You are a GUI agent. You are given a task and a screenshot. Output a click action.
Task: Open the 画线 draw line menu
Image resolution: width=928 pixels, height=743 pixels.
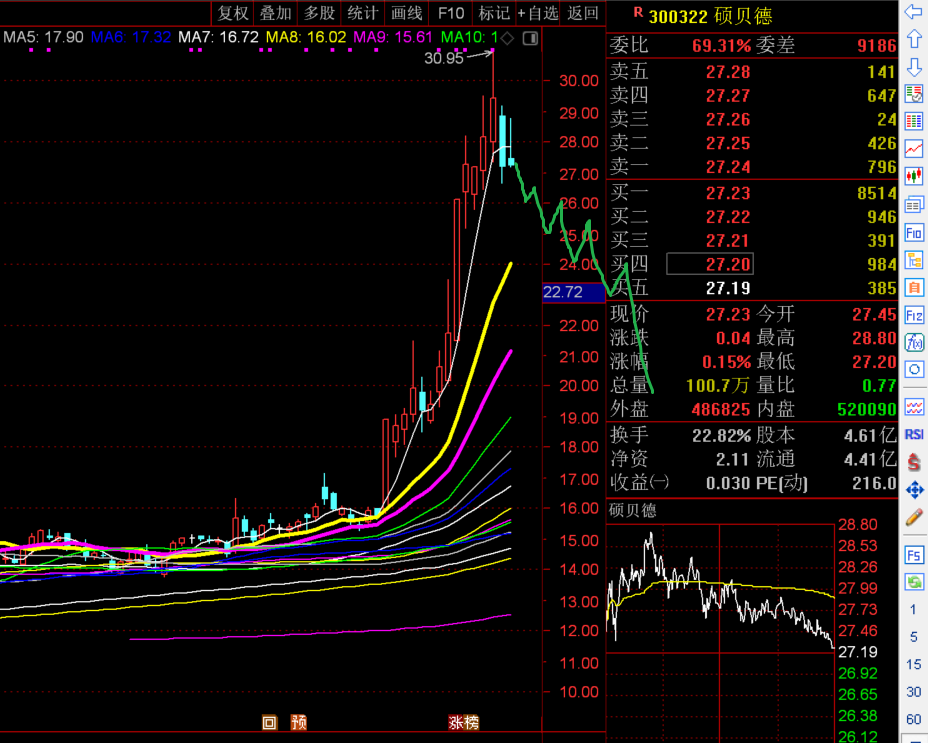coord(407,13)
